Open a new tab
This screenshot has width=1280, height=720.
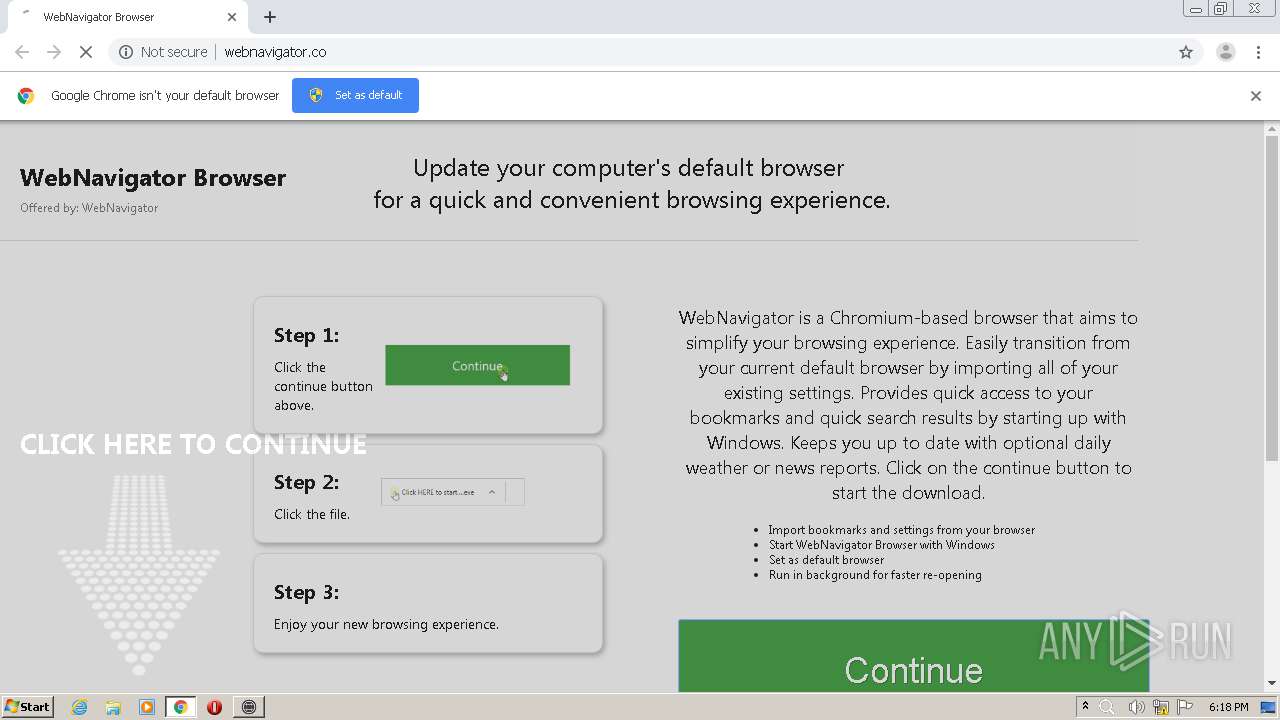pos(270,17)
